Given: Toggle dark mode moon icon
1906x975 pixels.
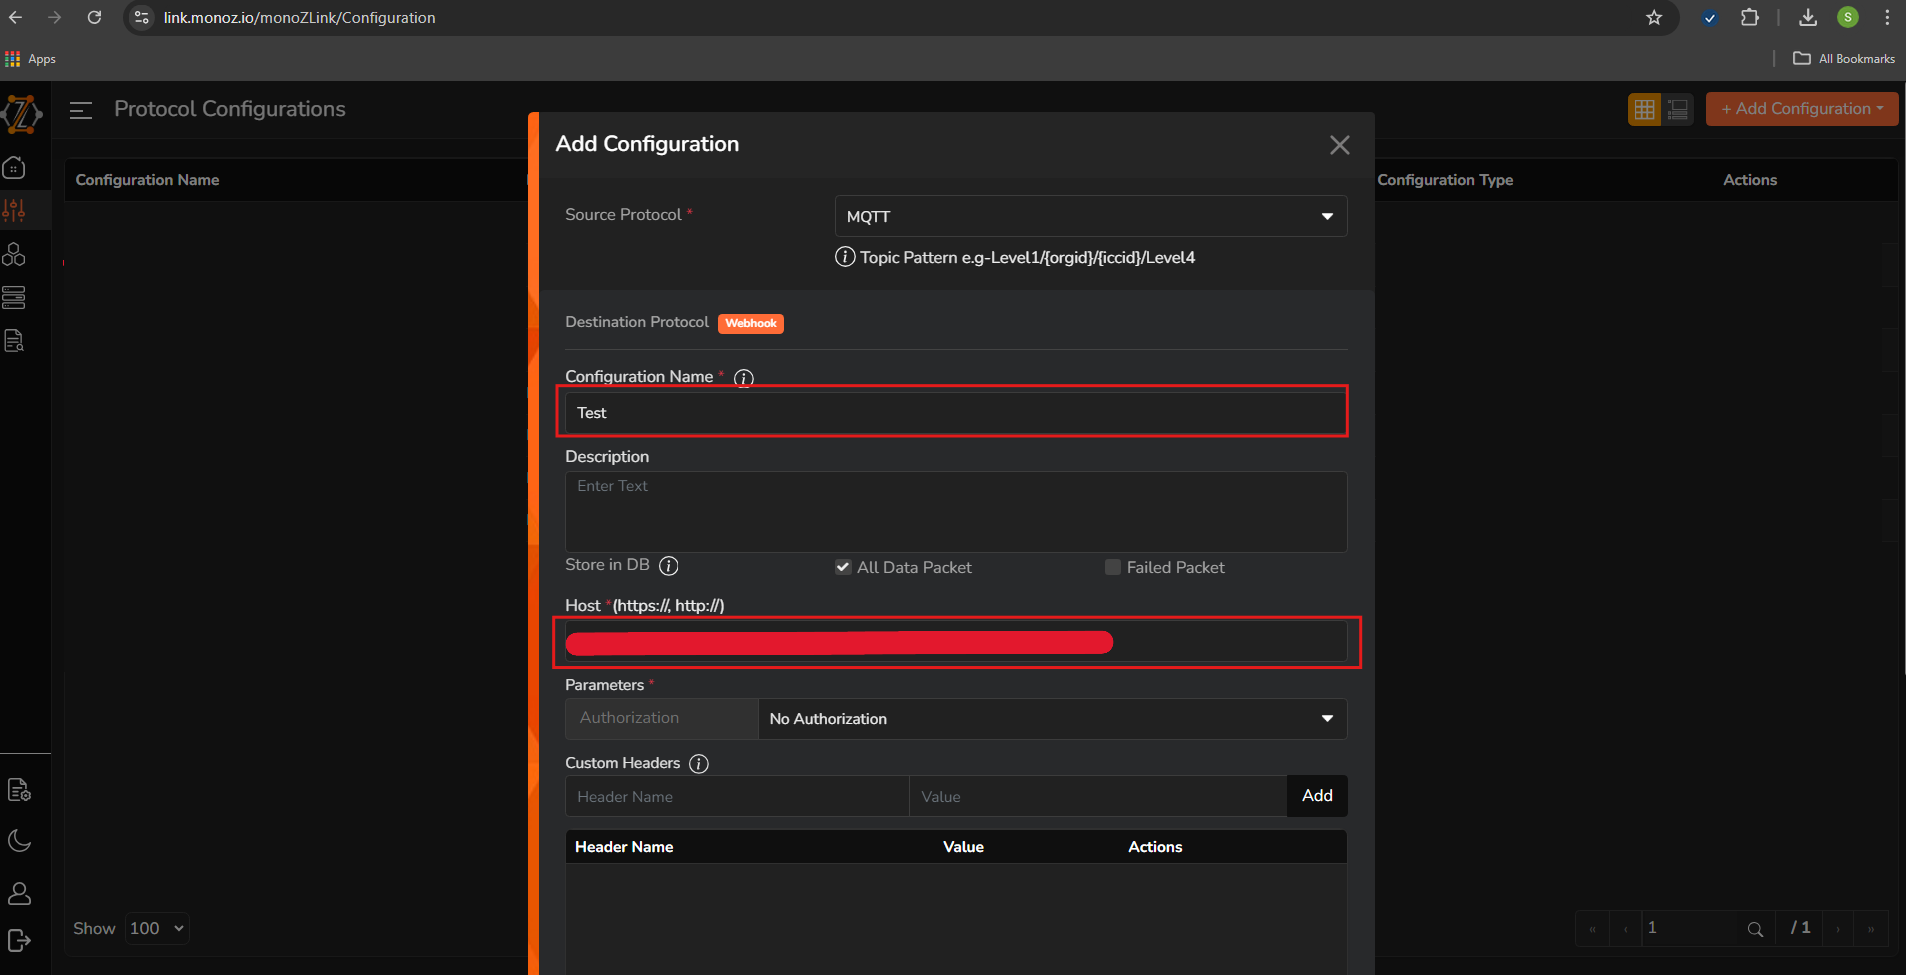Looking at the screenshot, I should point(19,841).
